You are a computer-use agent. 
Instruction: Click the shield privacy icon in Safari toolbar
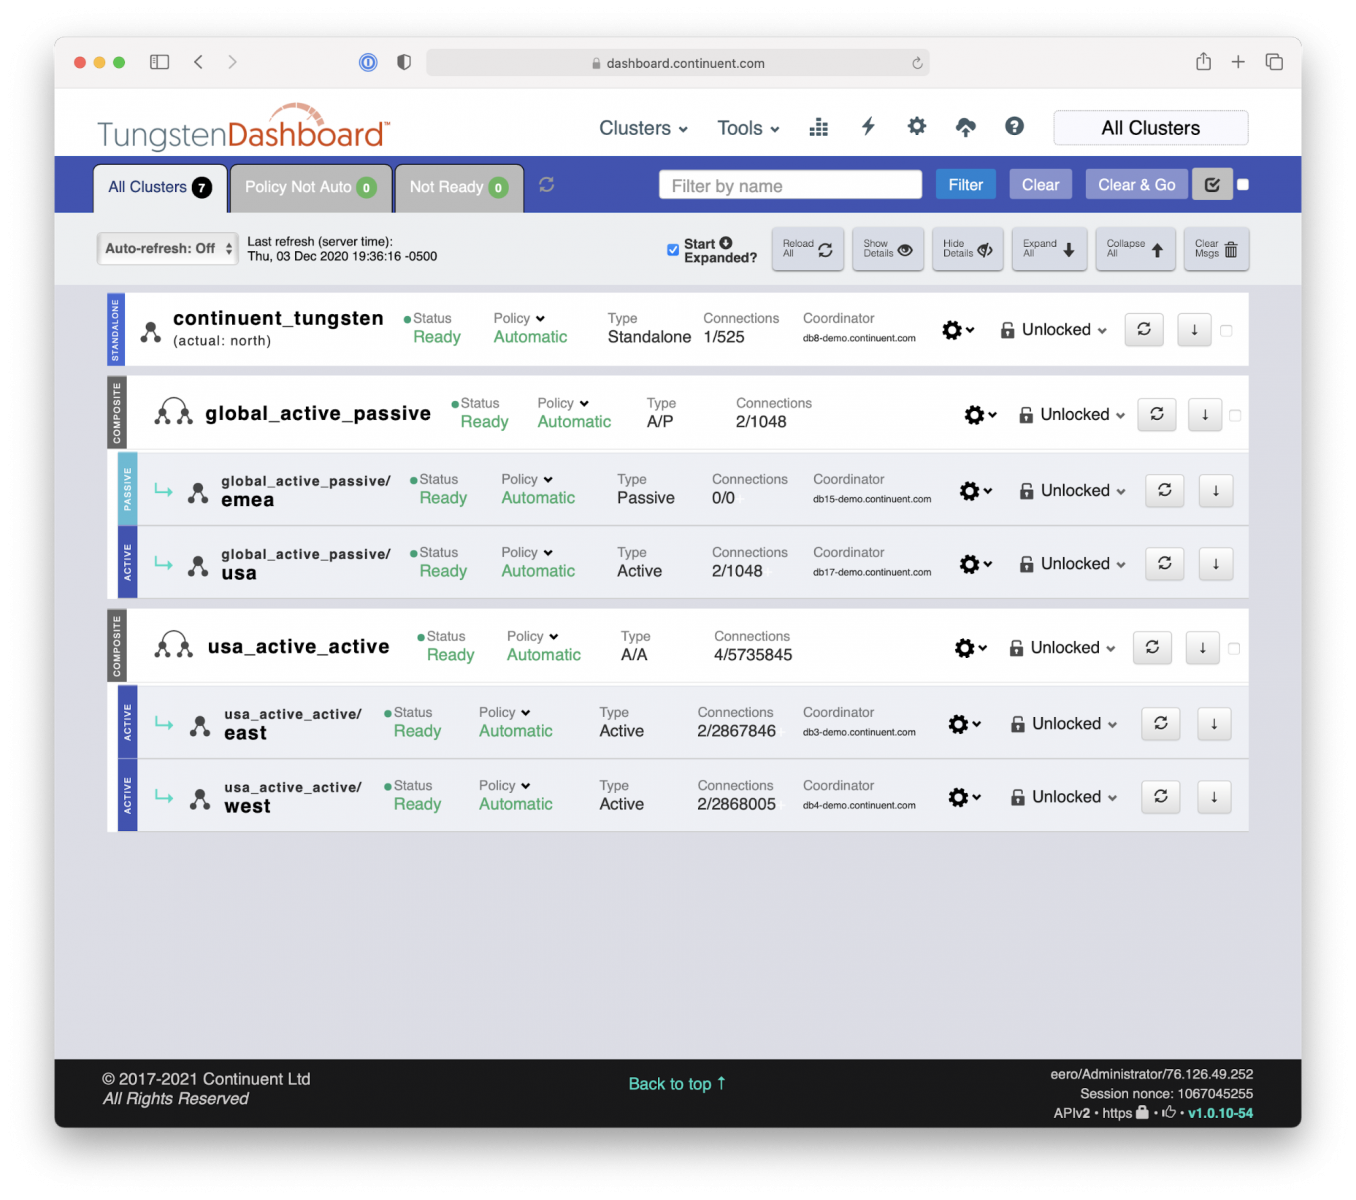point(404,62)
